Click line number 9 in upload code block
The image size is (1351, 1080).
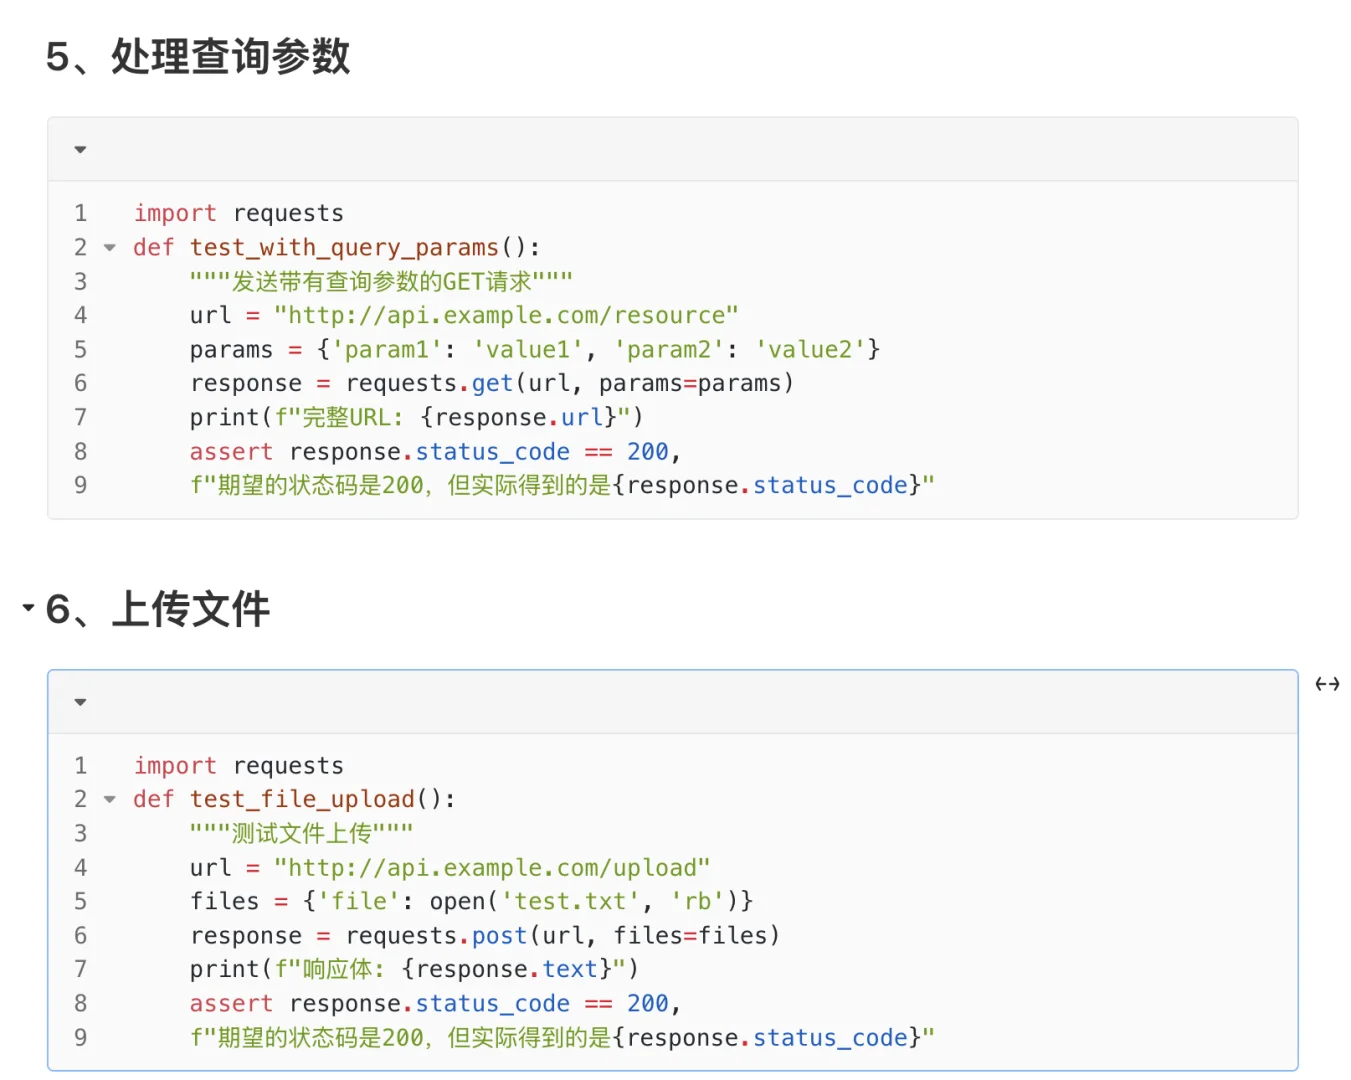[x=80, y=1037]
